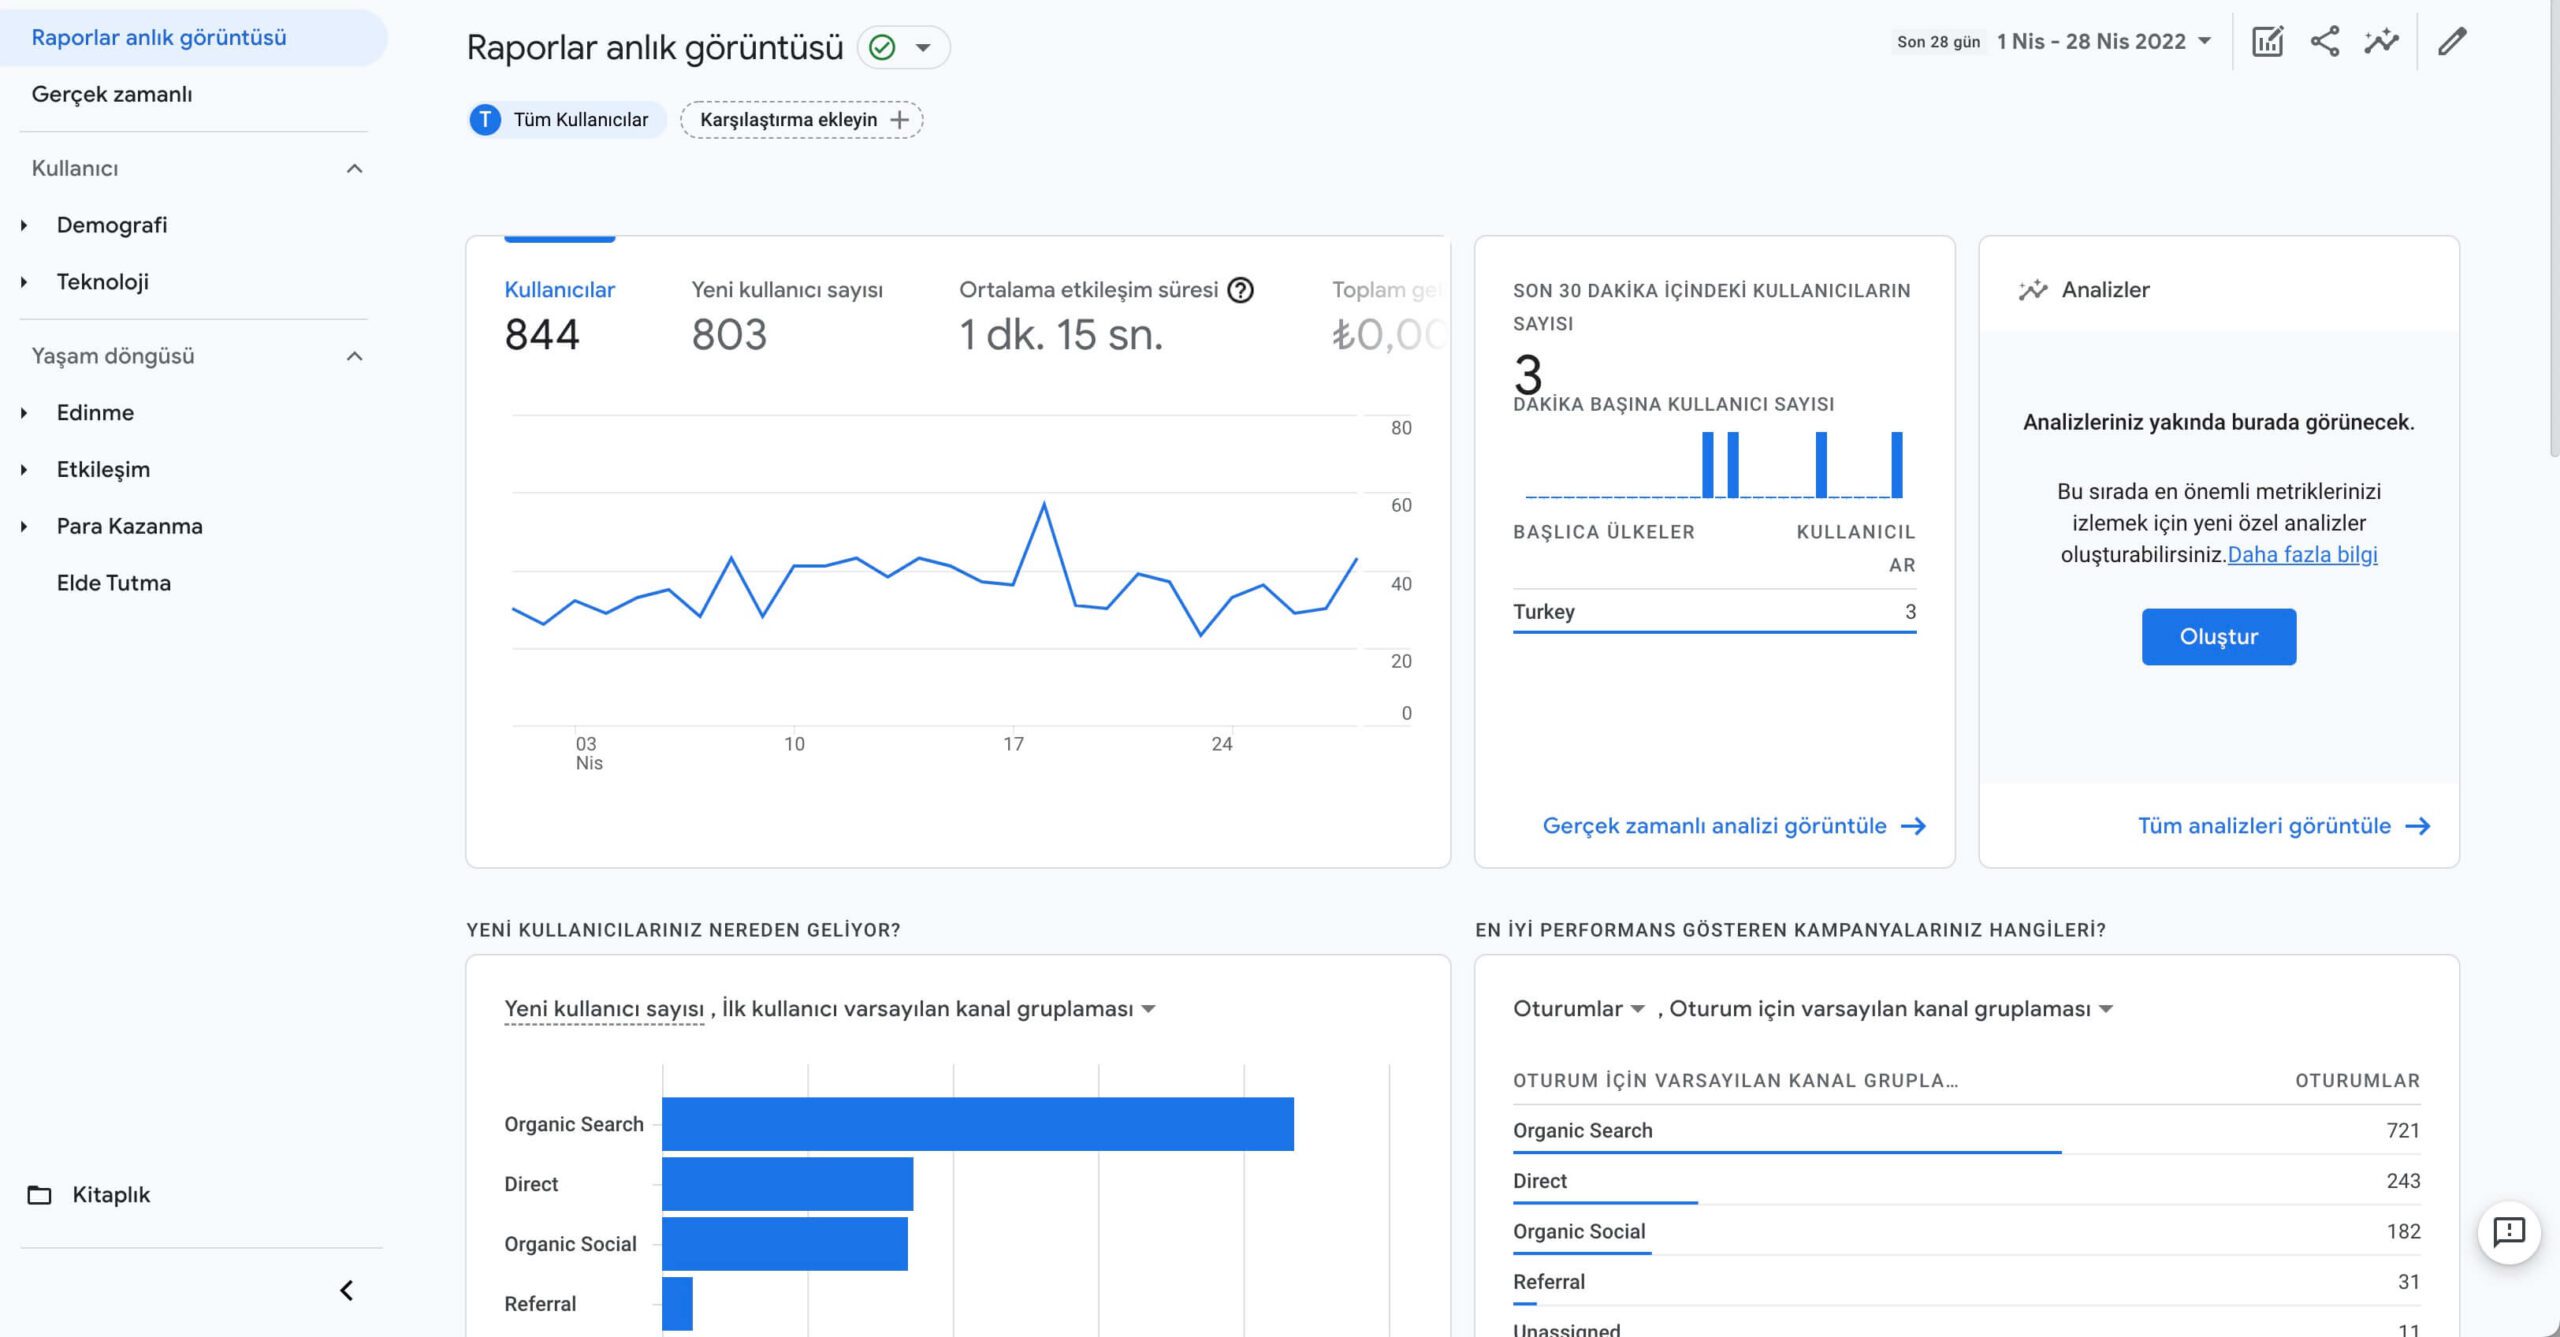Click the Referral row with 31 sessions
The image size is (2560, 1337).
click(x=1966, y=1282)
